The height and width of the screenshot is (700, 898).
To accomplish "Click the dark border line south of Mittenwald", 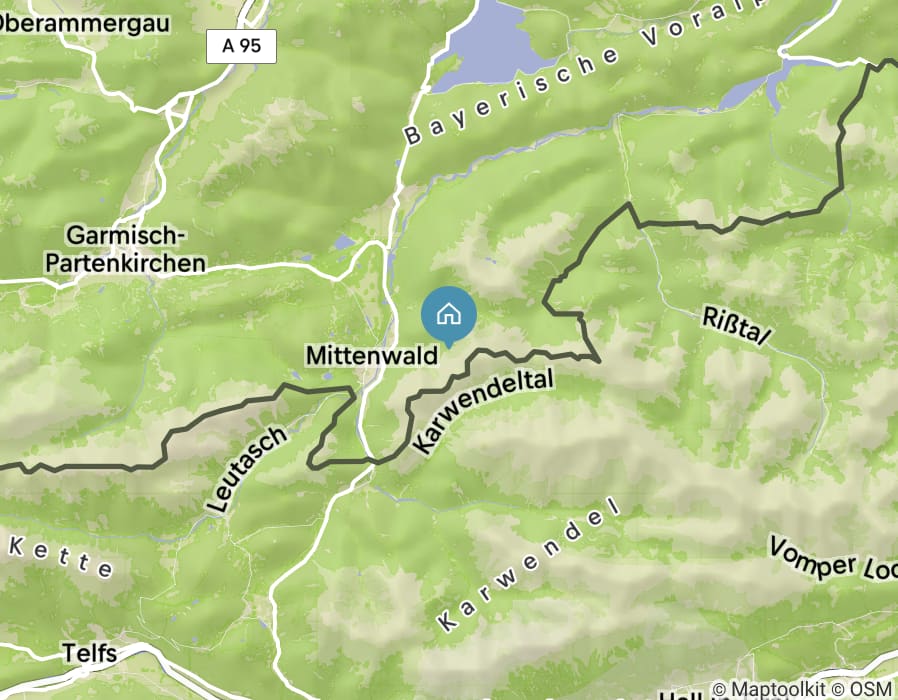I will tap(344, 461).
